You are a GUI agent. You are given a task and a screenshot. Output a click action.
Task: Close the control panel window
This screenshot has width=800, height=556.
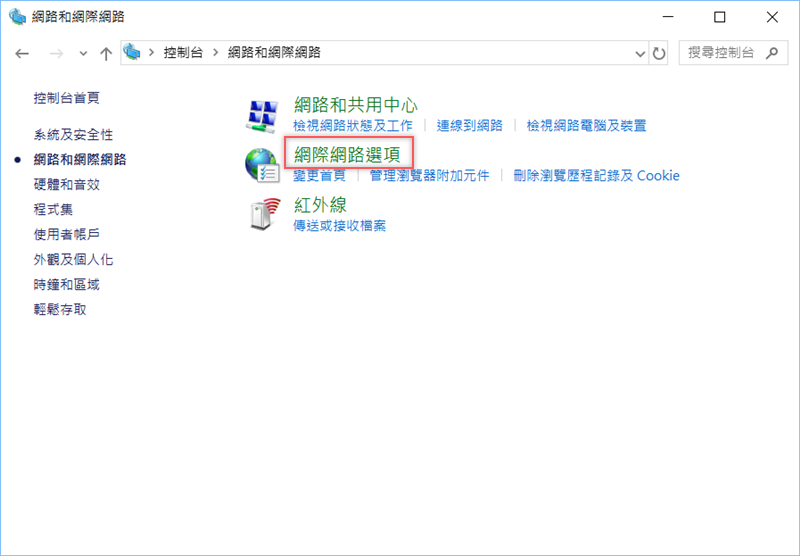772,17
